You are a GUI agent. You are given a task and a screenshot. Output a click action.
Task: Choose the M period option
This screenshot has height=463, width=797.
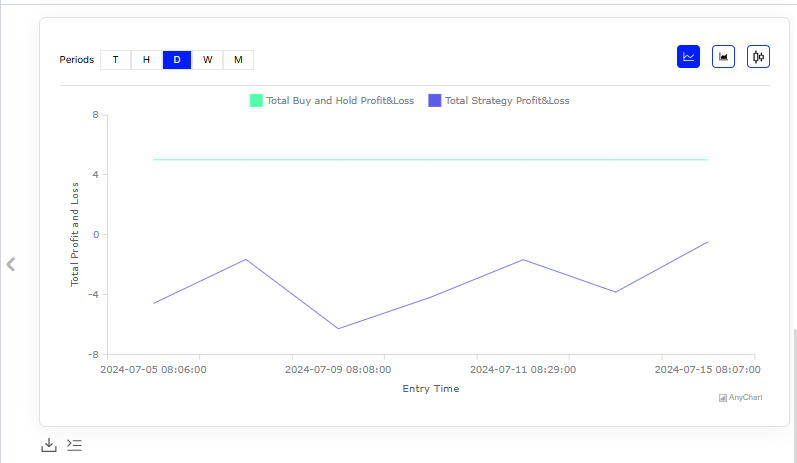(238, 60)
